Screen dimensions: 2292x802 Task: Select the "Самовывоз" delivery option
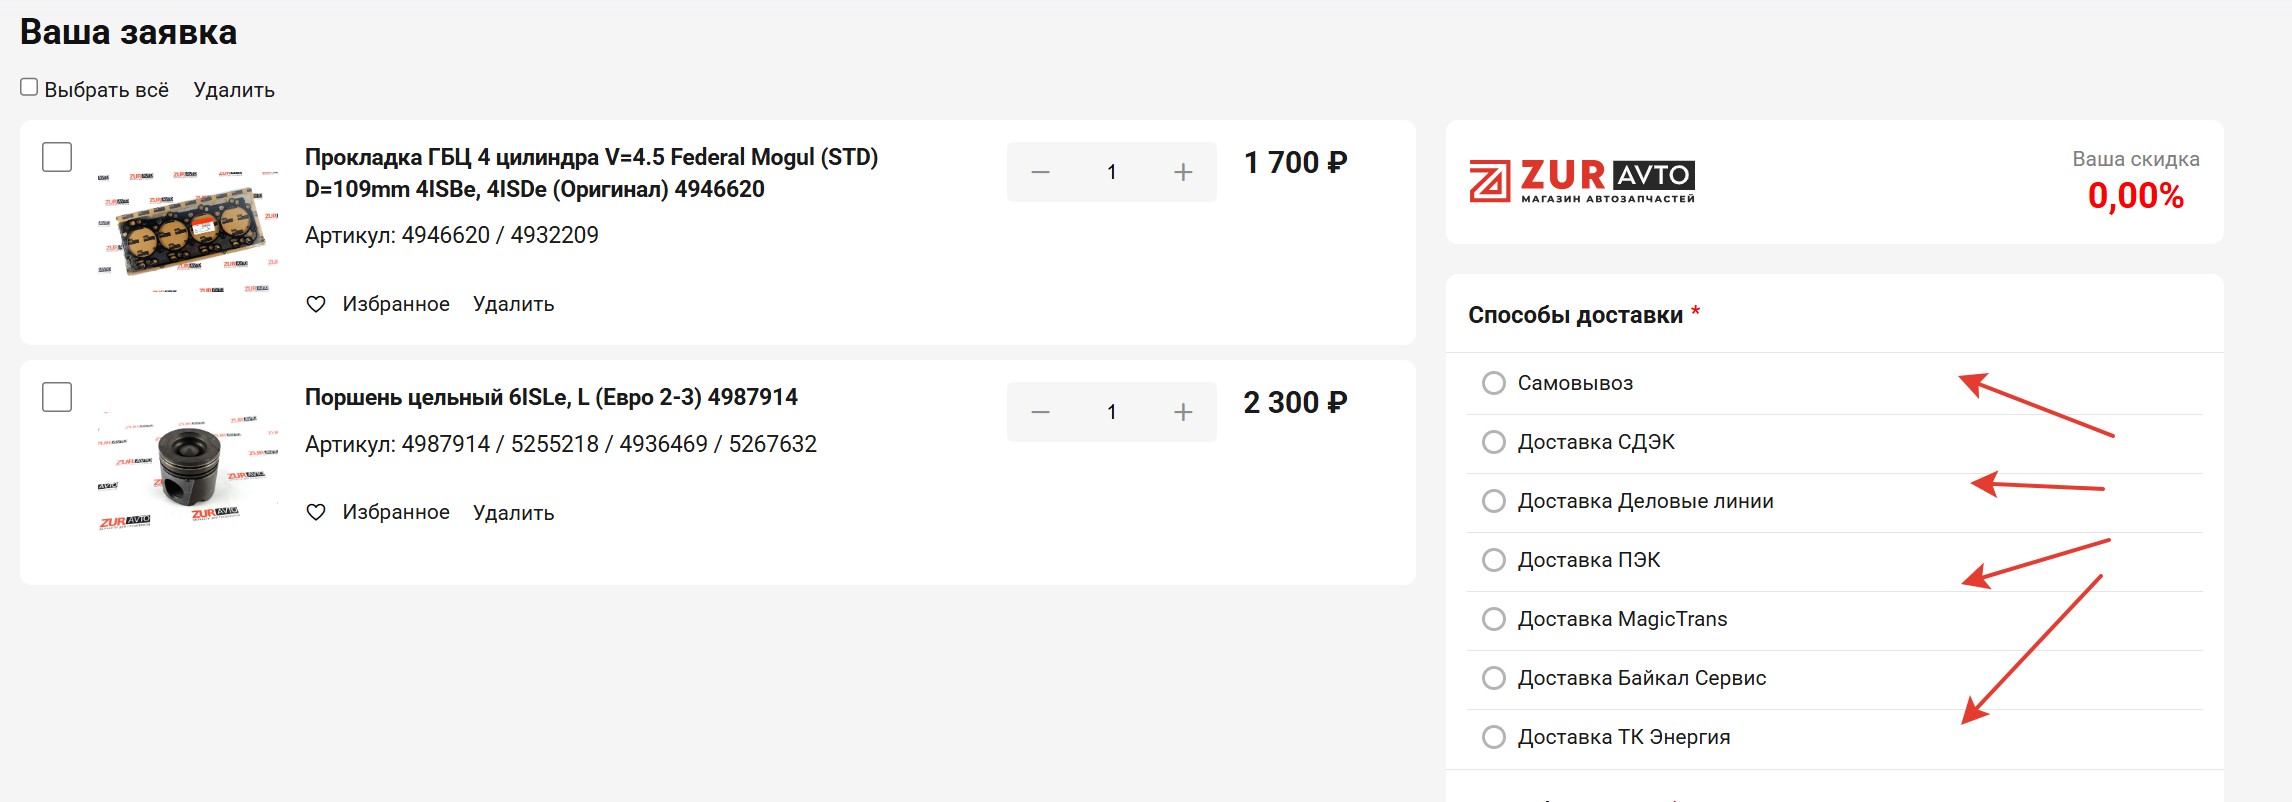[1493, 383]
